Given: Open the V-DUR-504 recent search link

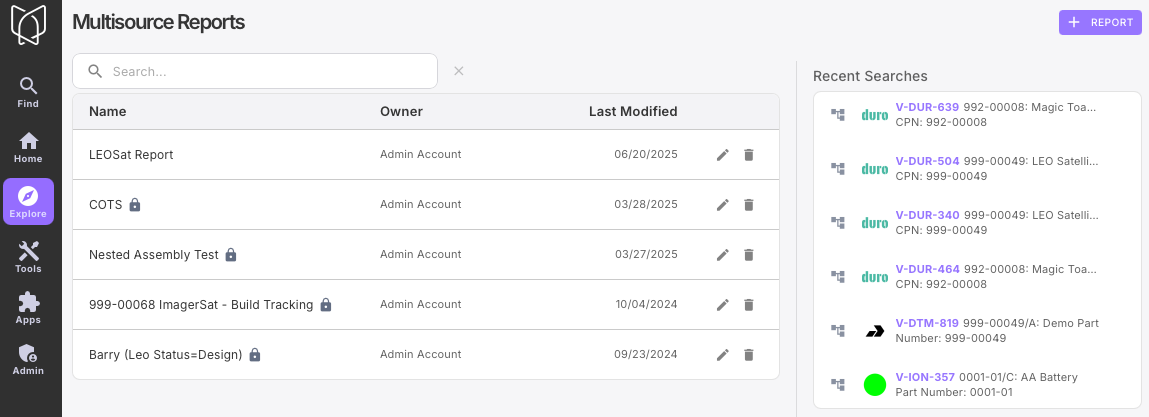Looking at the screenshot, I should [927, 161].
